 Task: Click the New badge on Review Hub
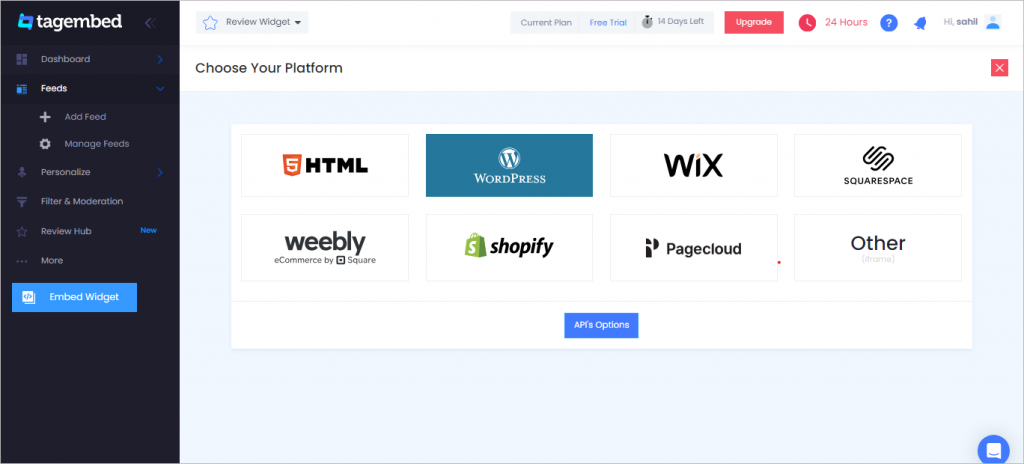pos(148,231)
